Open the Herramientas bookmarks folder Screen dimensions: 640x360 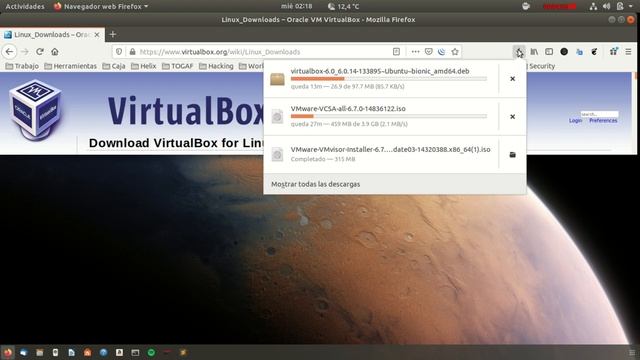tap(70, 66)
